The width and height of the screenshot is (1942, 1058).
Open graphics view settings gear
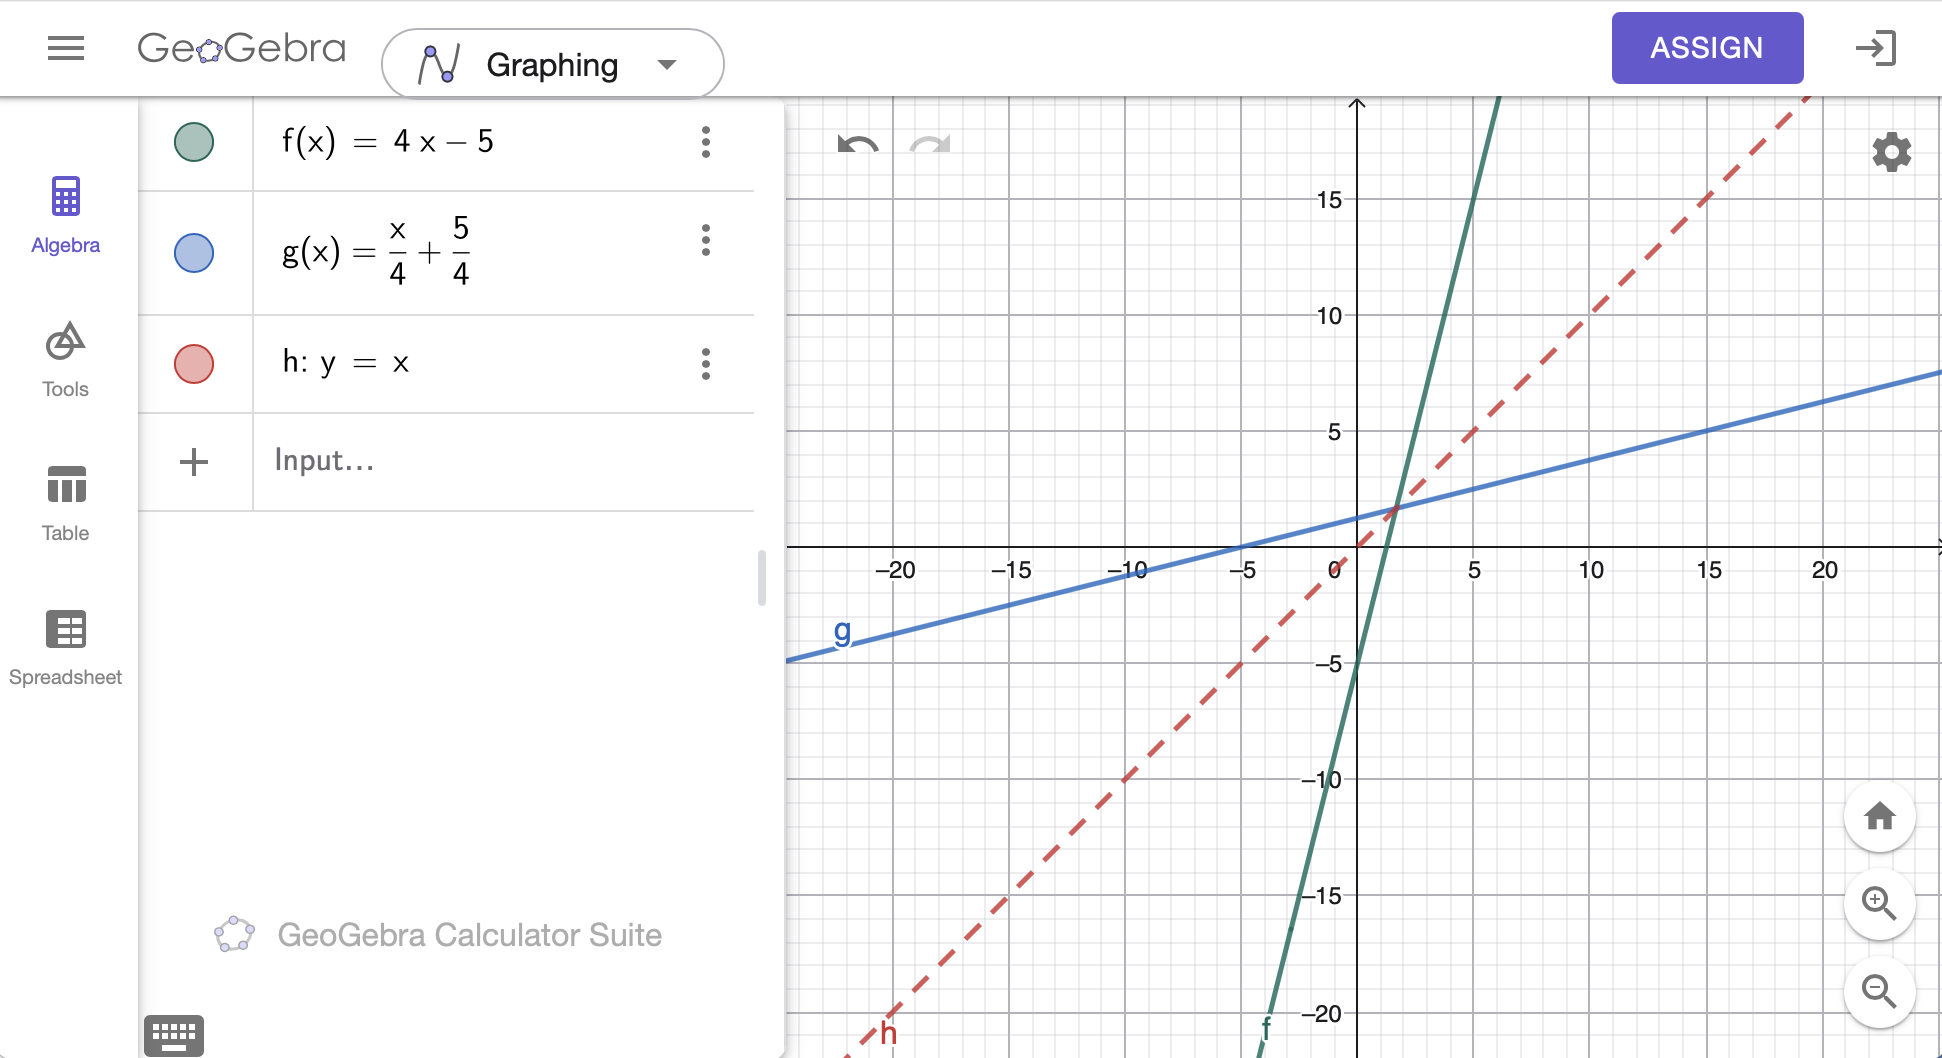tap(1891, 152)
